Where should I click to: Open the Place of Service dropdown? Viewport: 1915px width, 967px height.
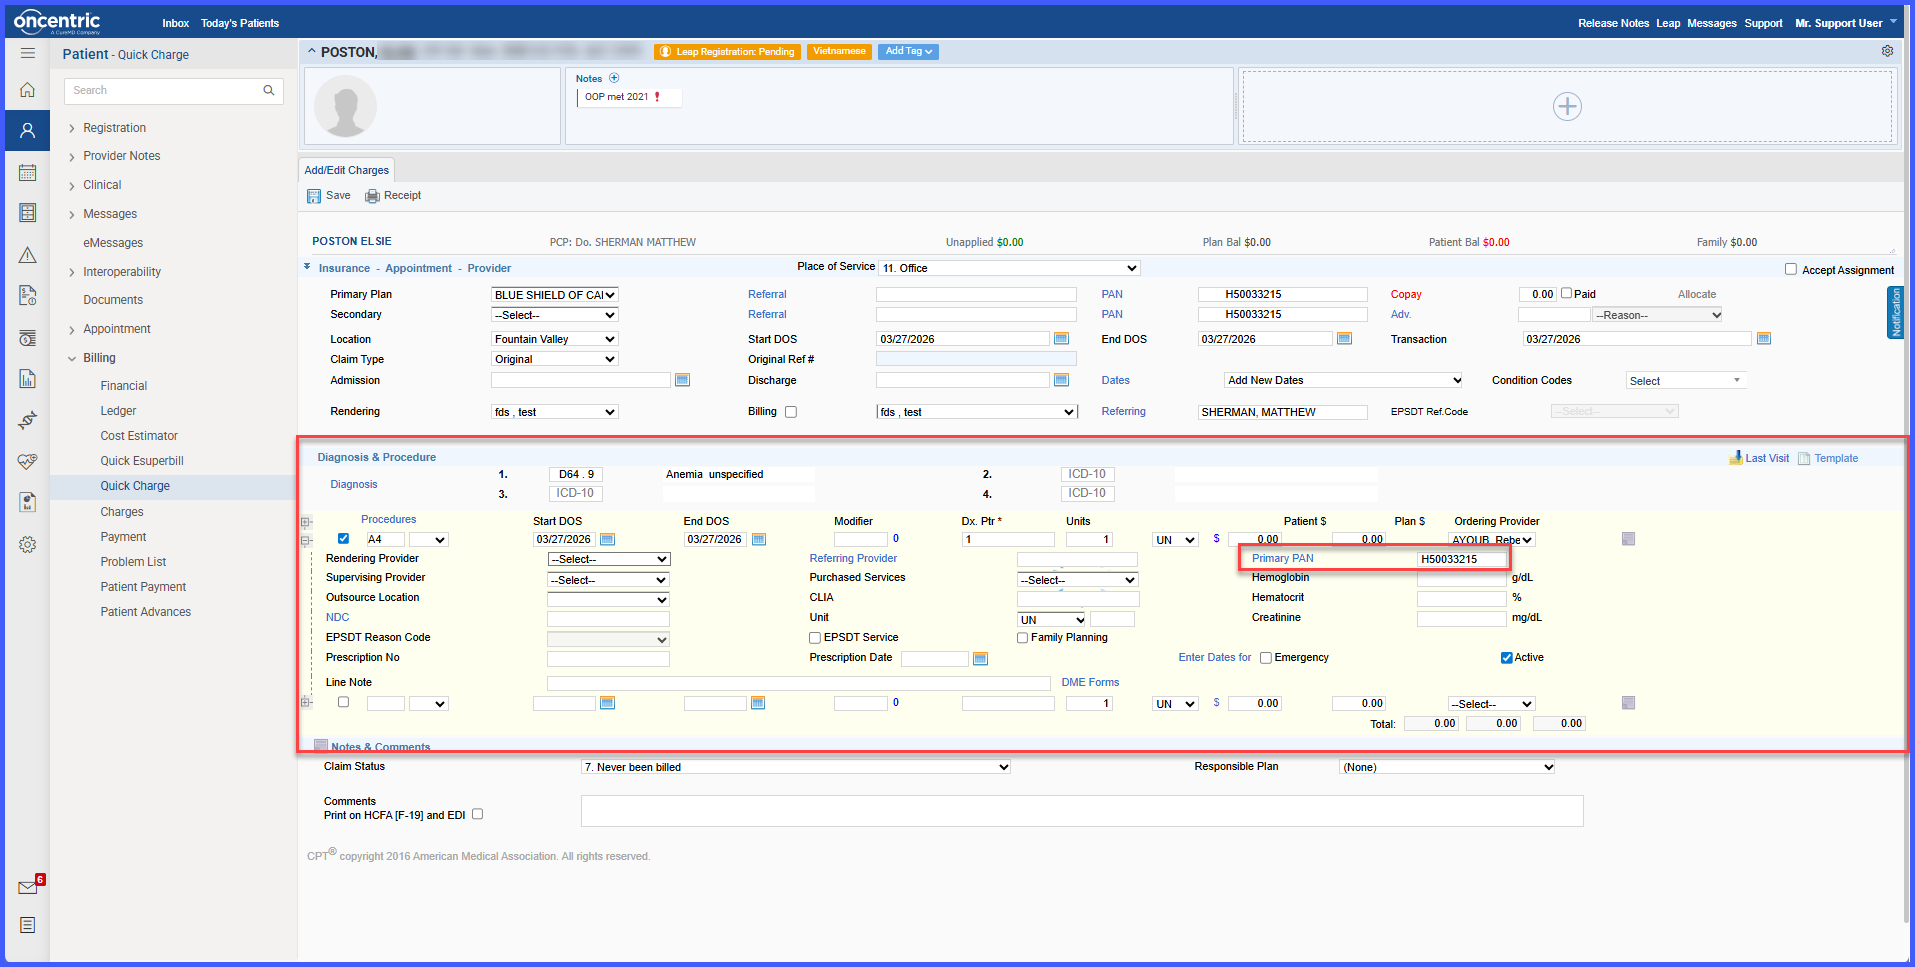click(1009, 268)
